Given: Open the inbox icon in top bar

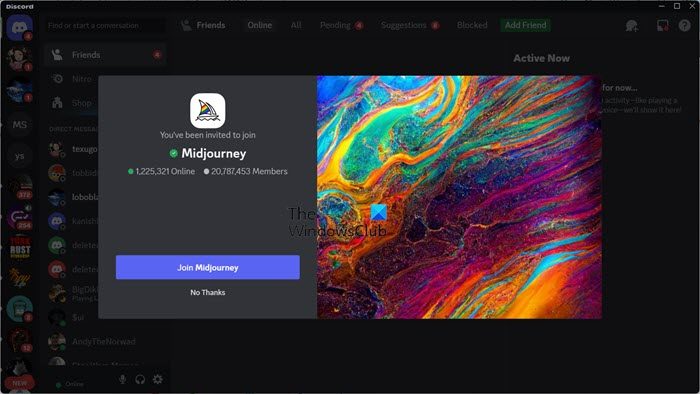Looking at the screenshot, I should tap(663, 25).
